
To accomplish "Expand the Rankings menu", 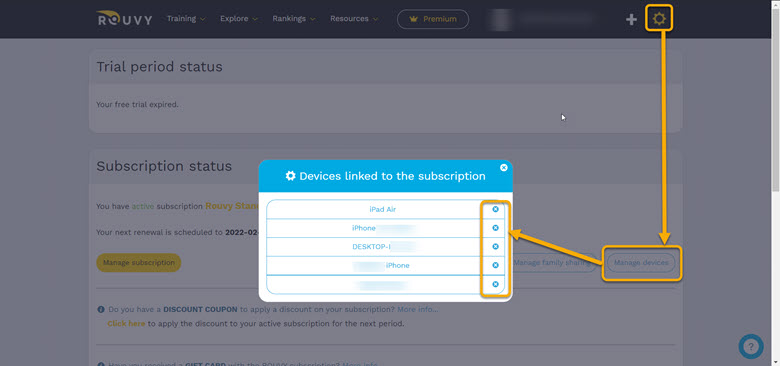I will [x=294, y=19].
